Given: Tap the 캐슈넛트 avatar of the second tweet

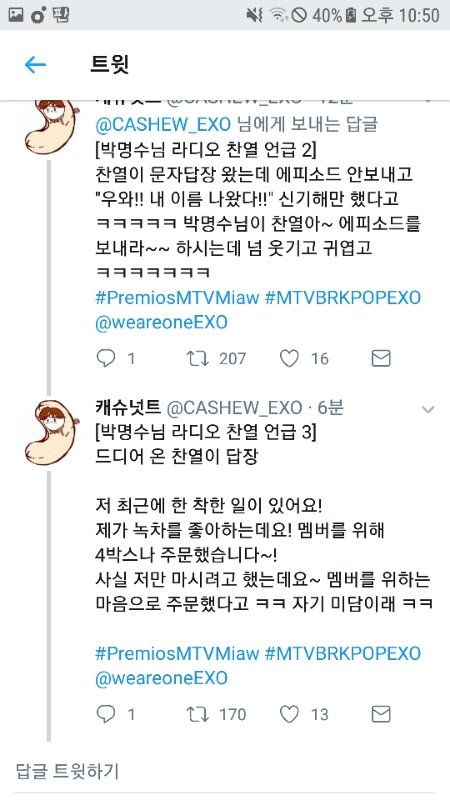Looking at the screenshot, I should pos(50,433).
